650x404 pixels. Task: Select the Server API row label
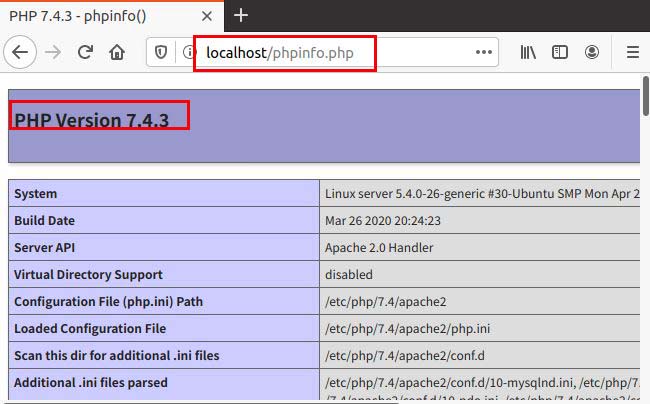click(x=44, y=247)
